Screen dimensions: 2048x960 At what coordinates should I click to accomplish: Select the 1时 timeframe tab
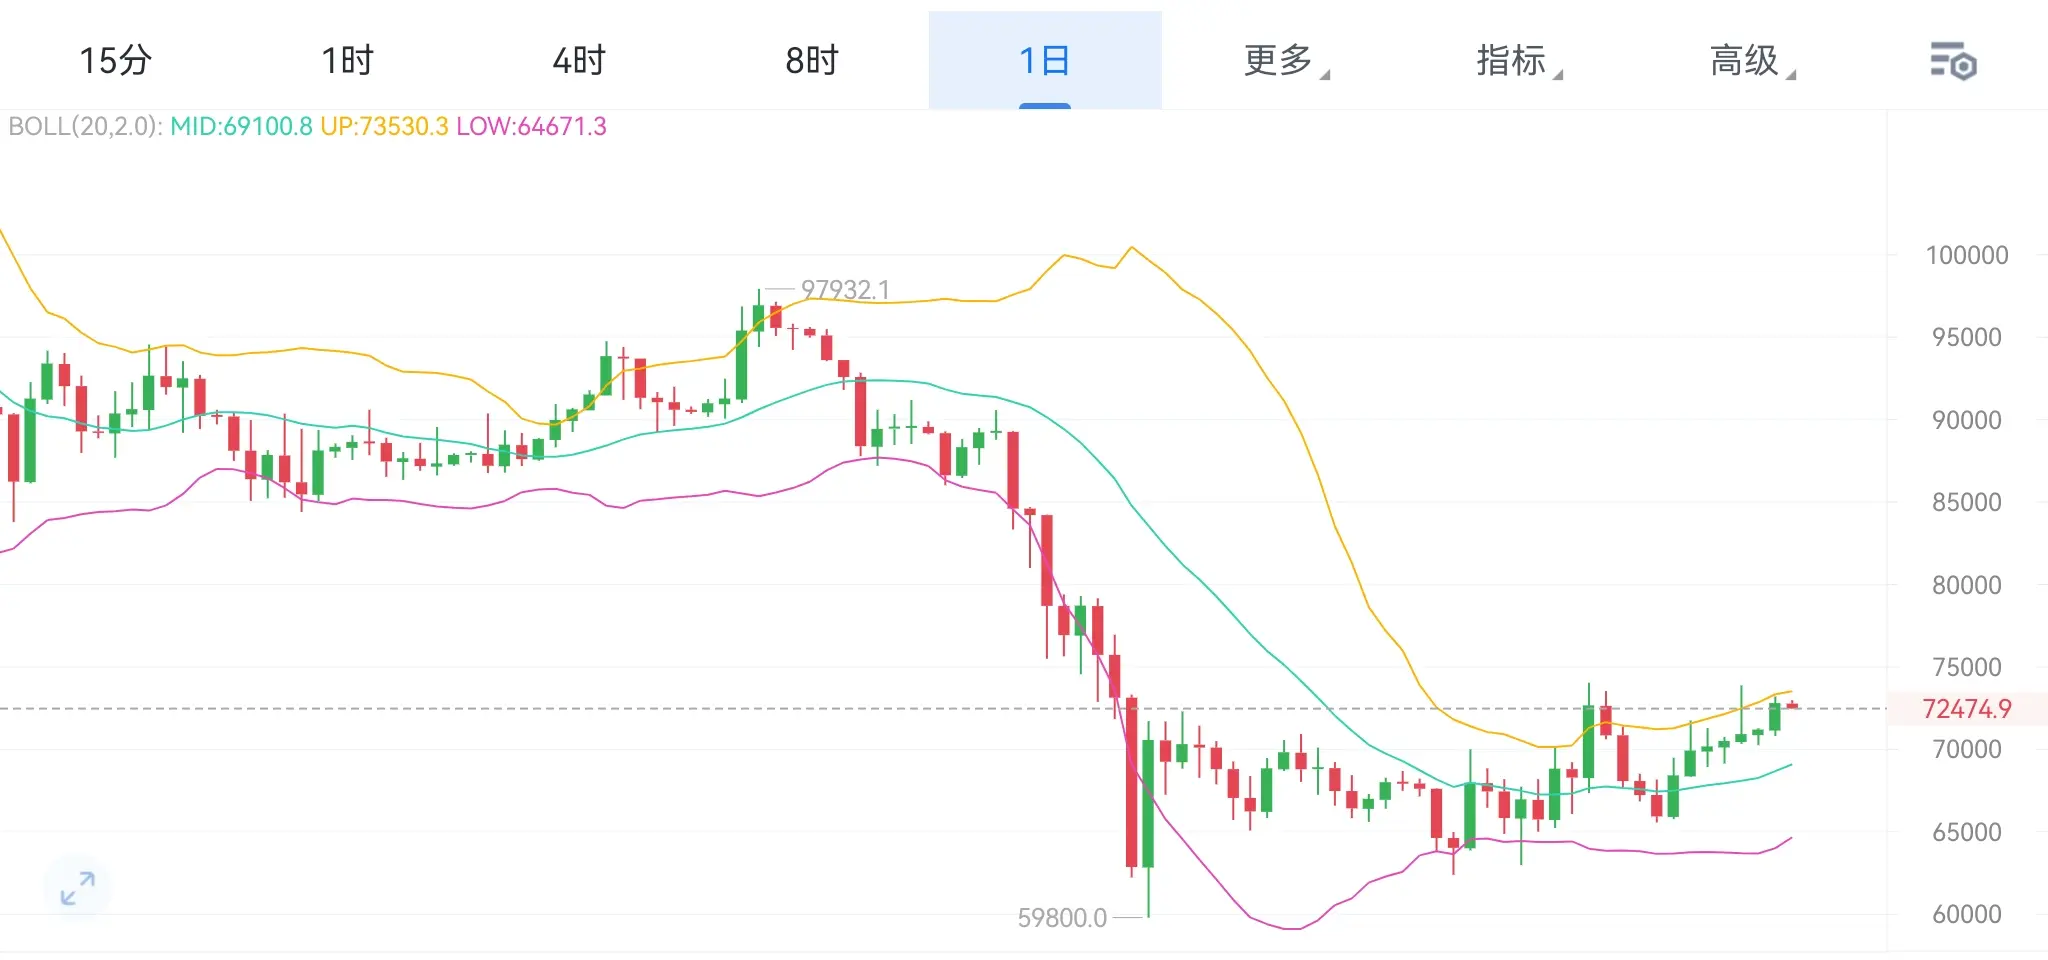(347, 61)
